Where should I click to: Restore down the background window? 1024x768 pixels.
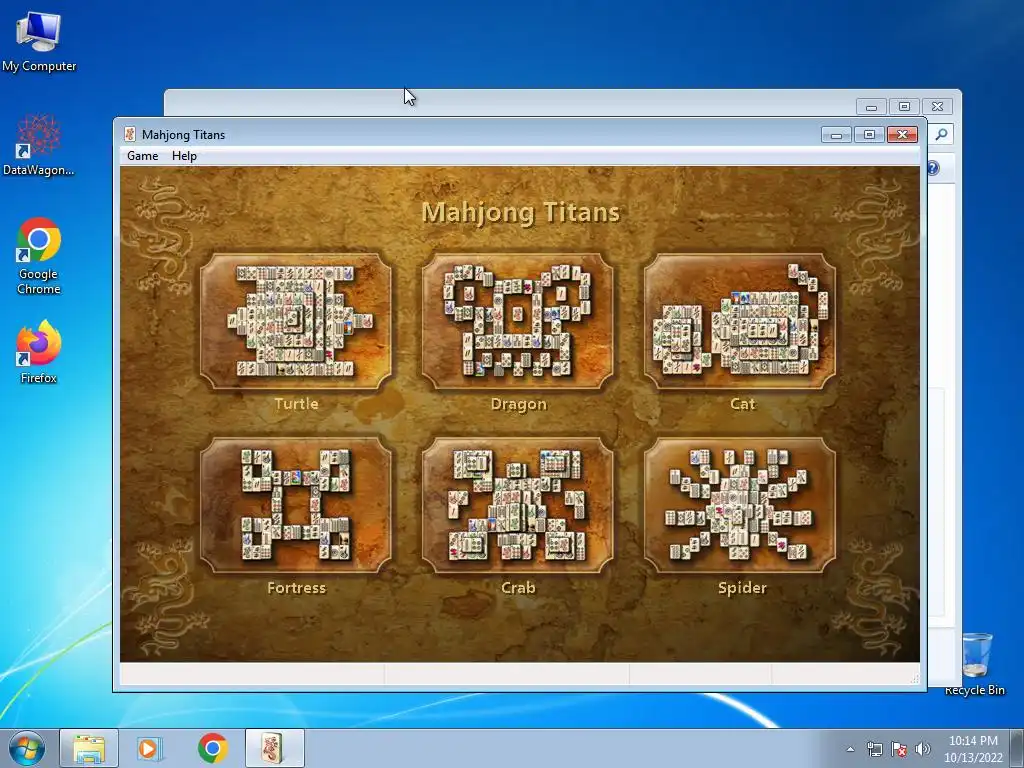coord(904,106)
